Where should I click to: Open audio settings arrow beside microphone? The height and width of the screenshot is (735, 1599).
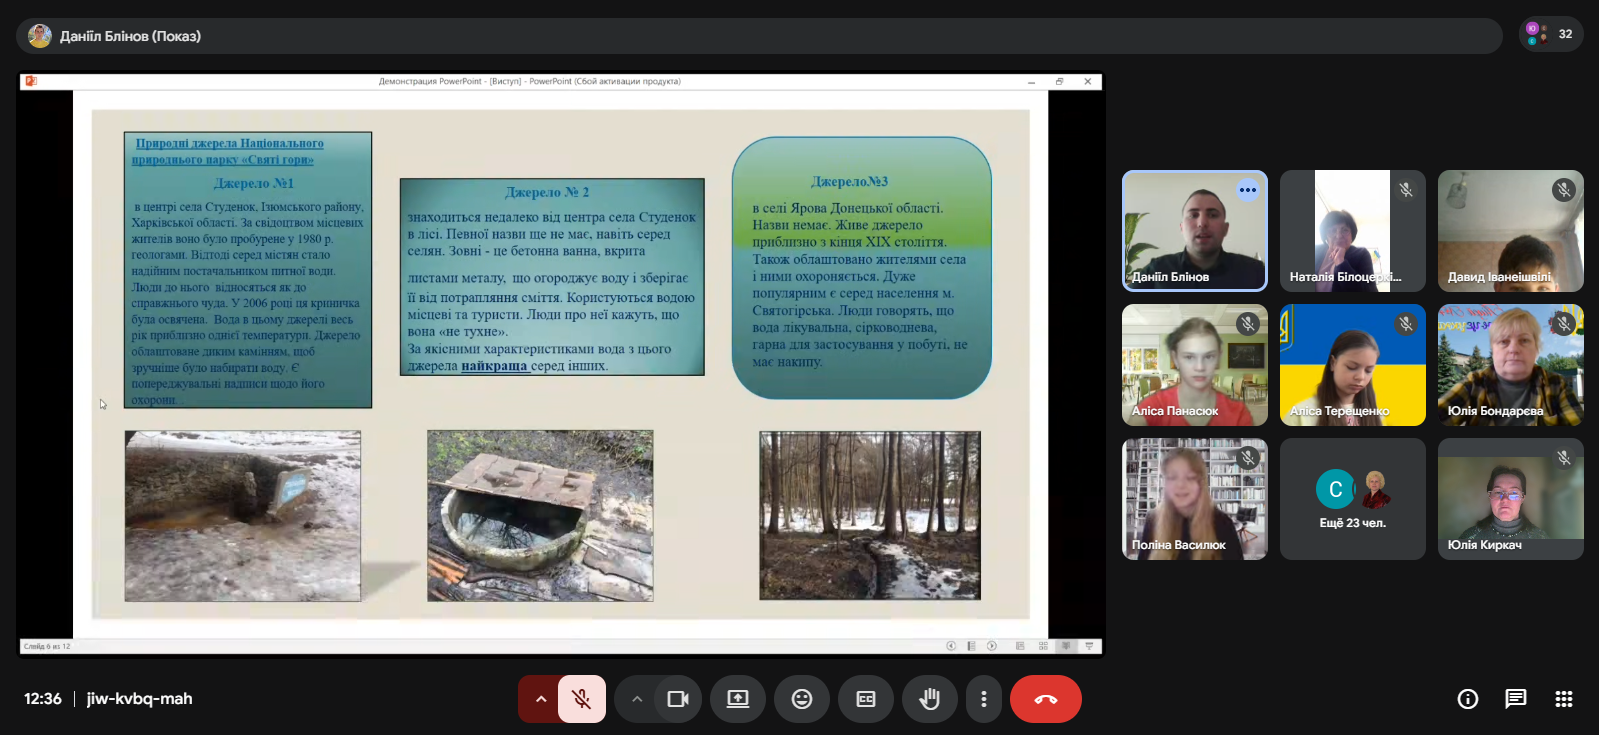coord(540,699)
